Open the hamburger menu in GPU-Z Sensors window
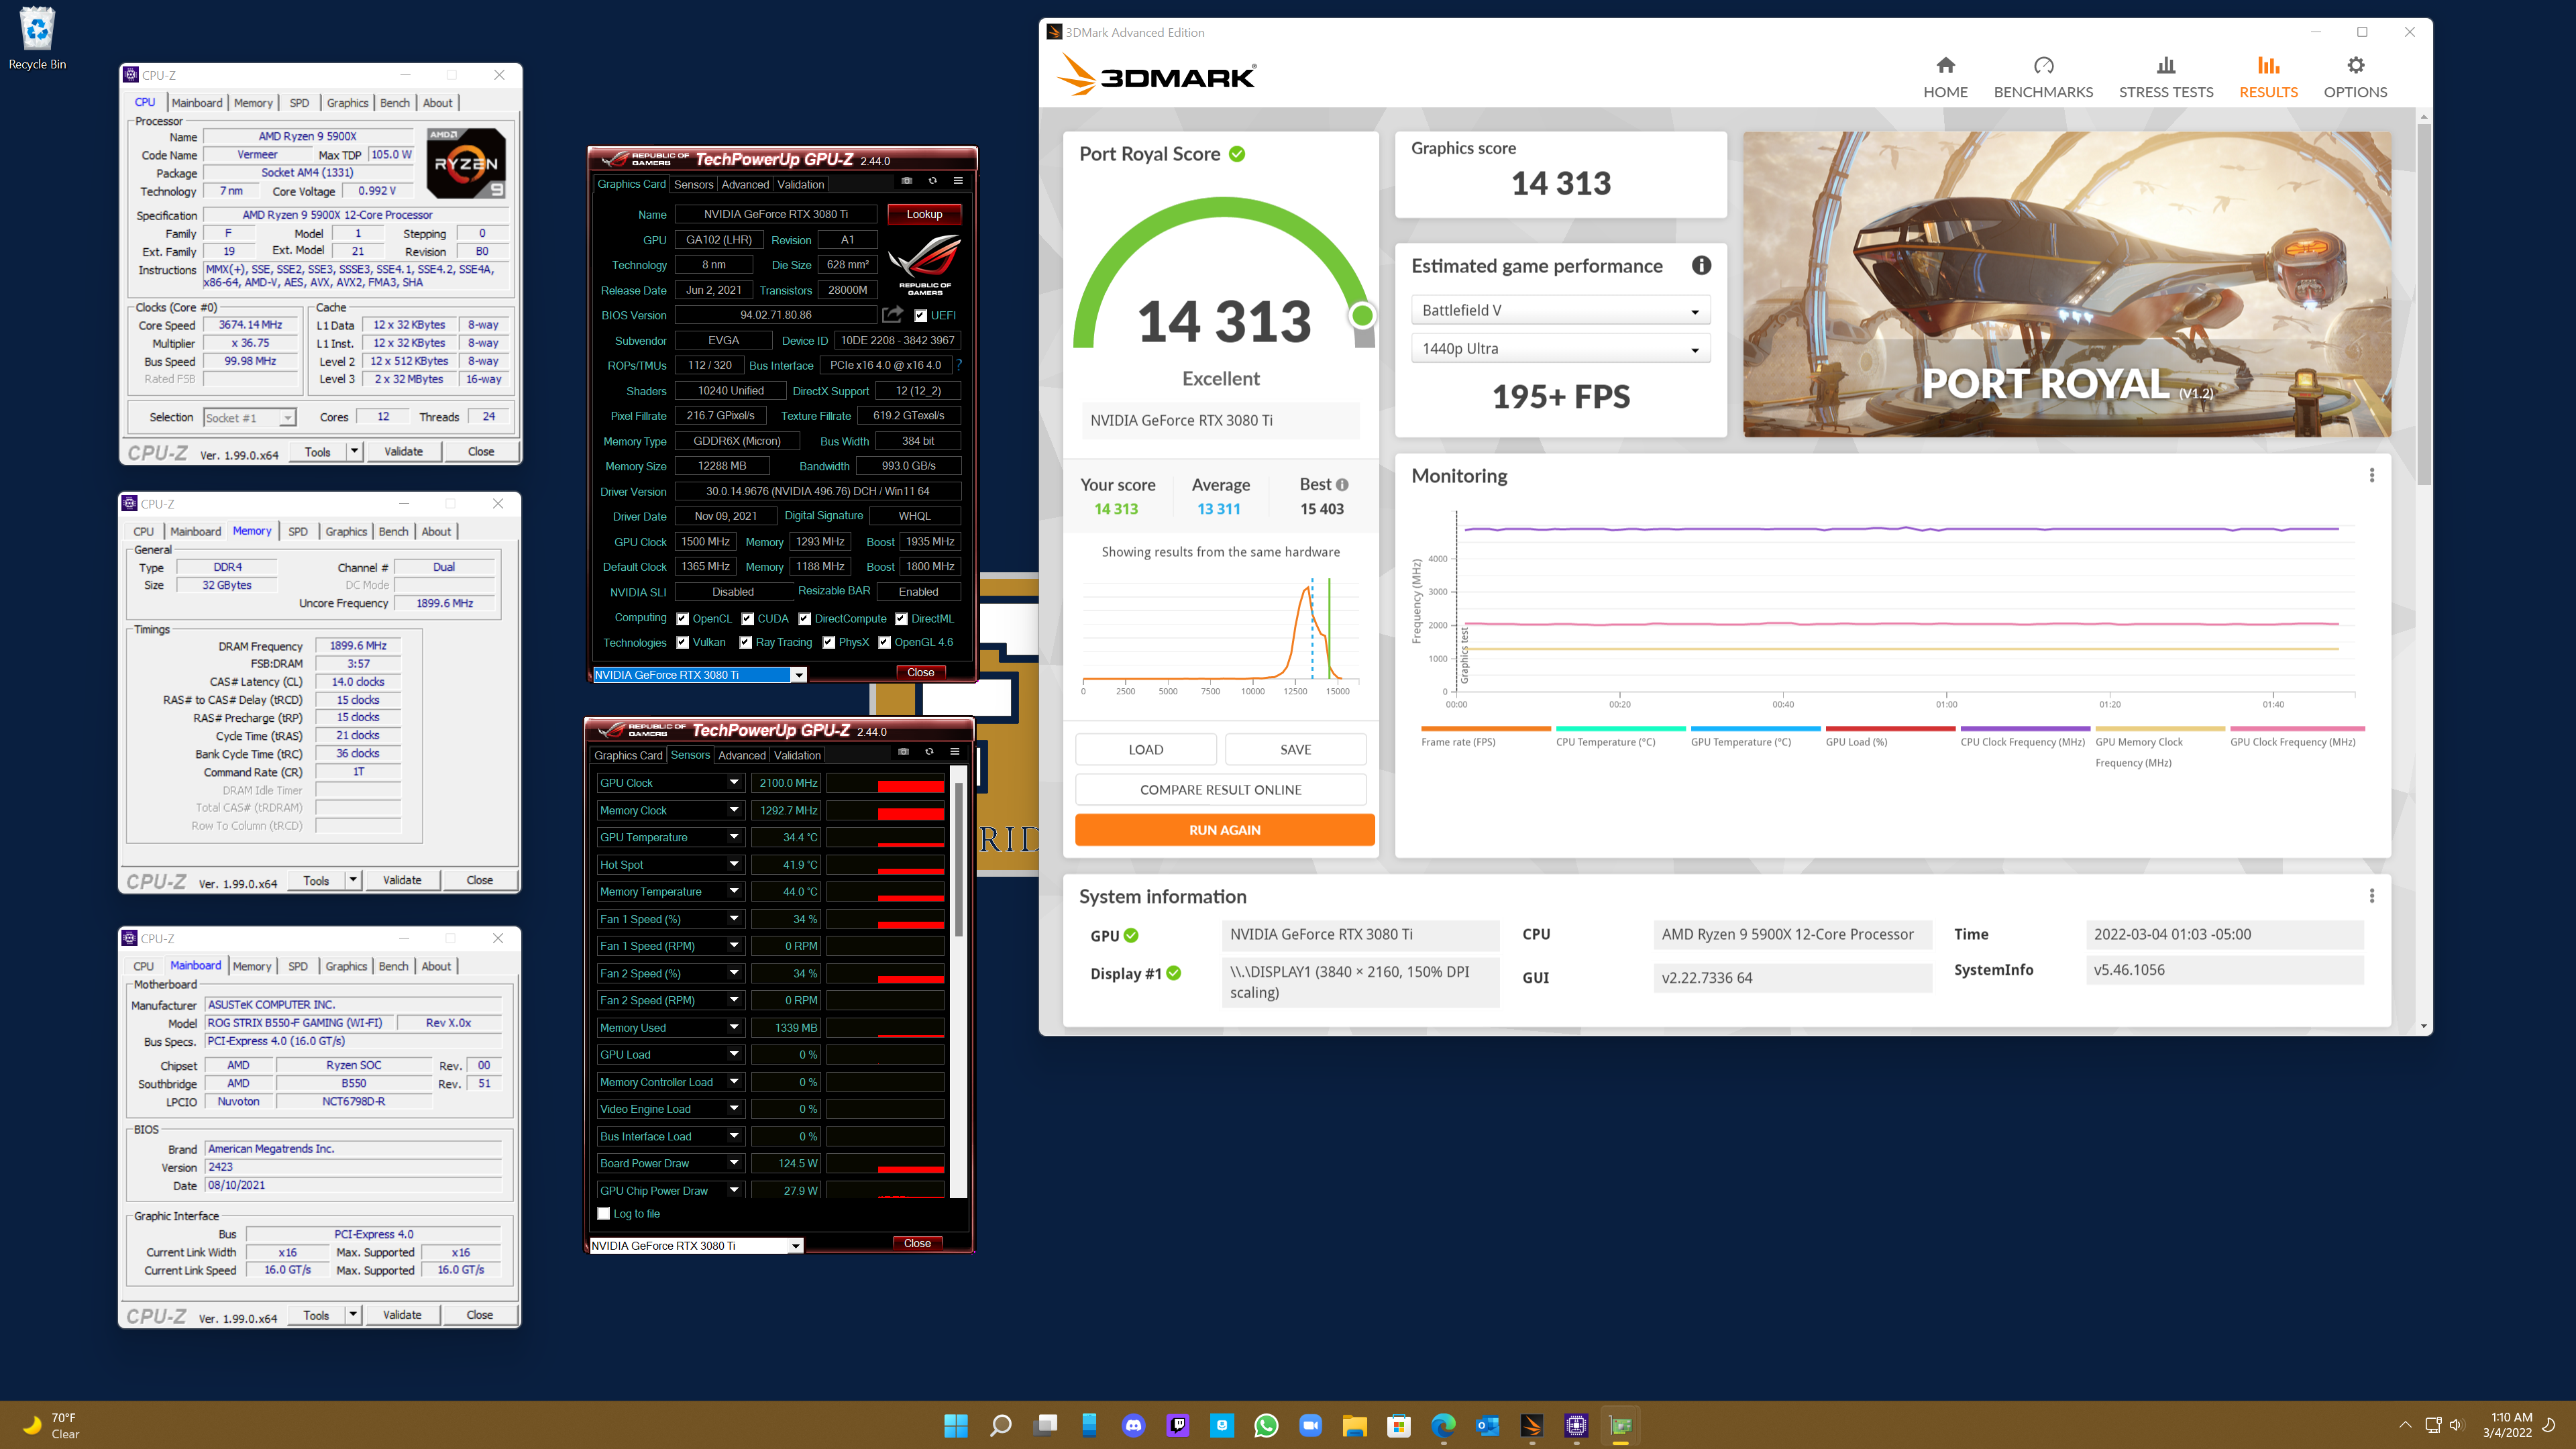Screen dimensions: 2576x1449 (x=955, y=752)
